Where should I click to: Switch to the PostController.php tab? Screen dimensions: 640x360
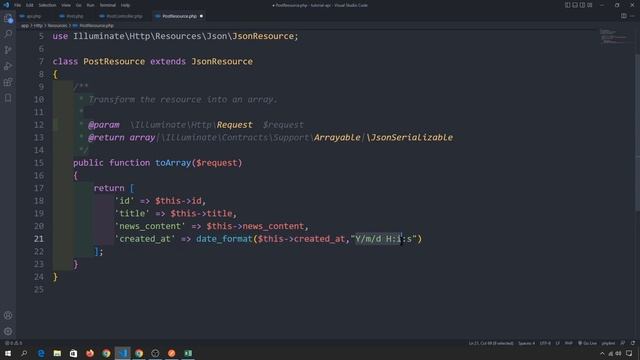(x=124, y=16)
